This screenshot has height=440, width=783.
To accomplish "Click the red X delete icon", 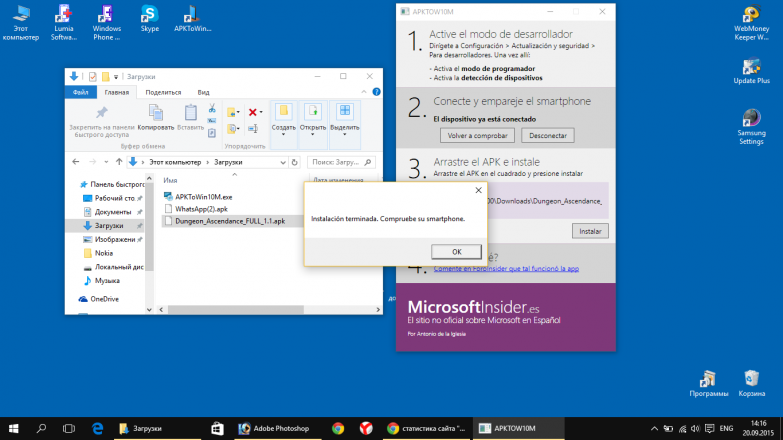I will click(253, 112).
